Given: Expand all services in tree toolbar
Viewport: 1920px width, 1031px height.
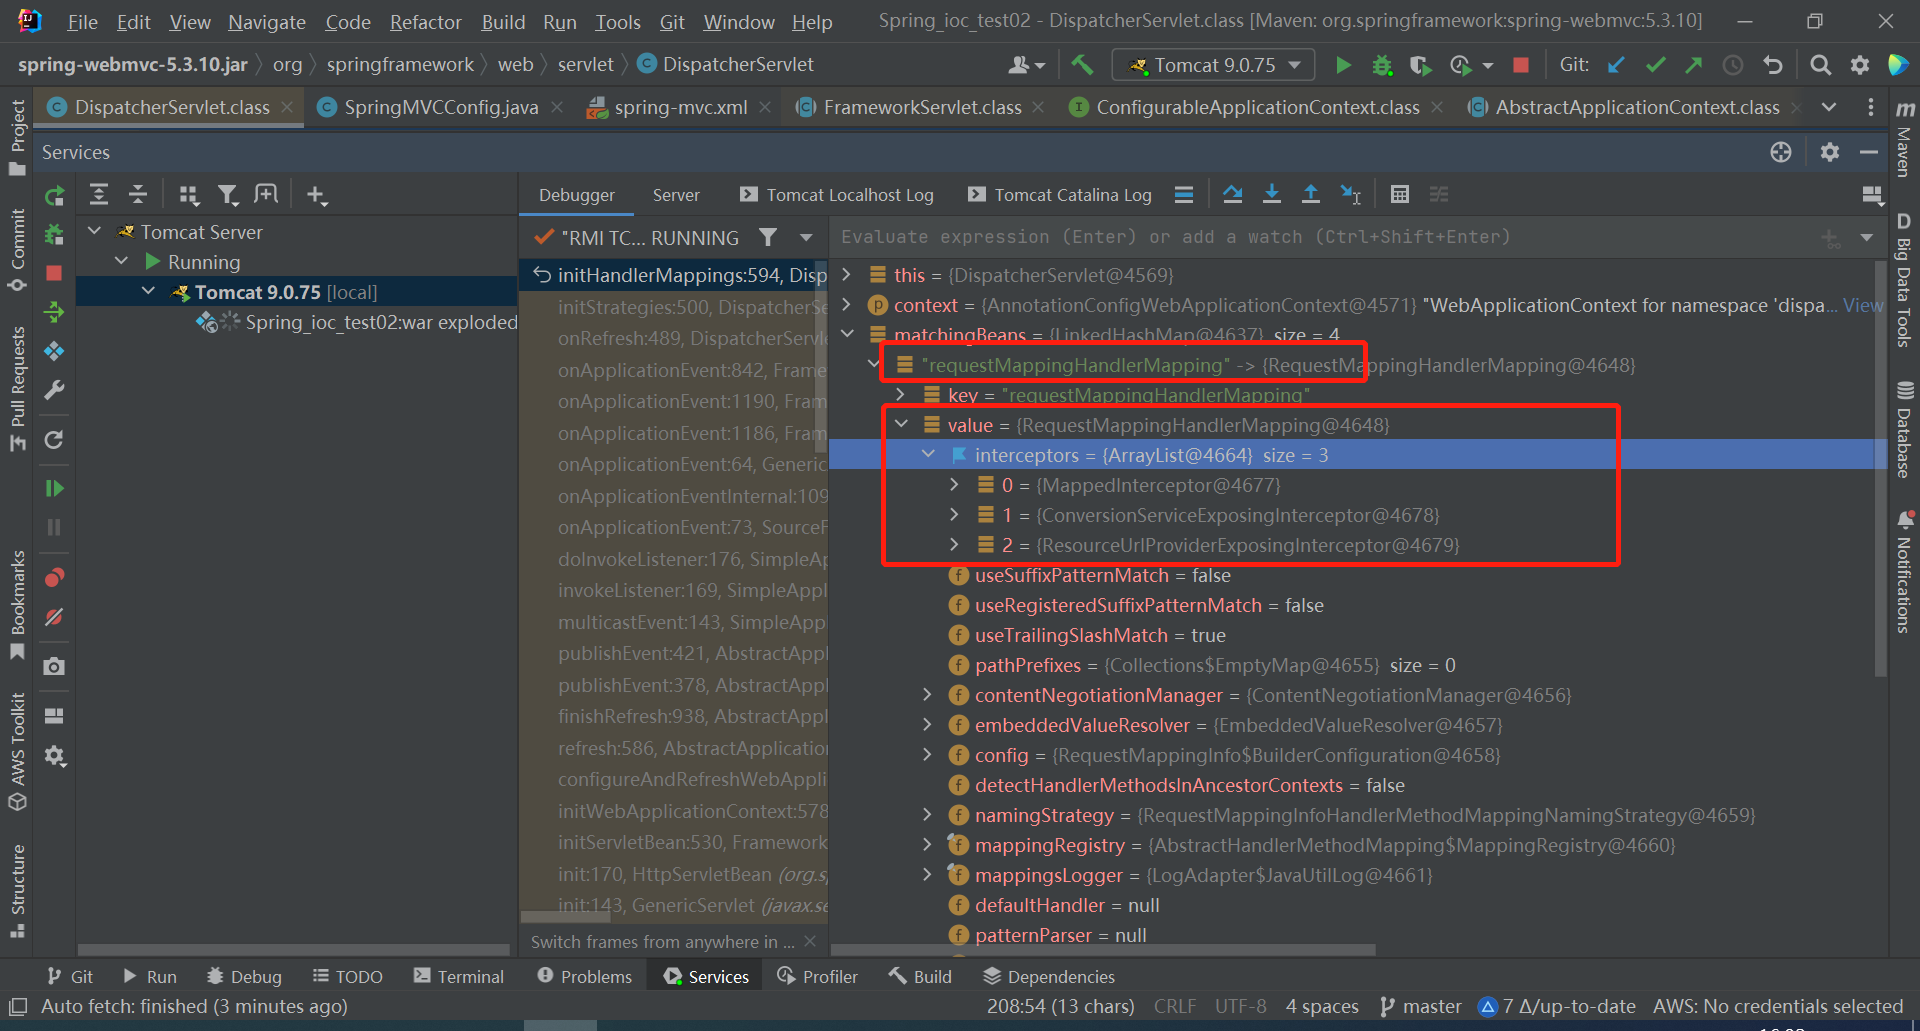Looking at the screenshot, I should (x=99, y=195).
